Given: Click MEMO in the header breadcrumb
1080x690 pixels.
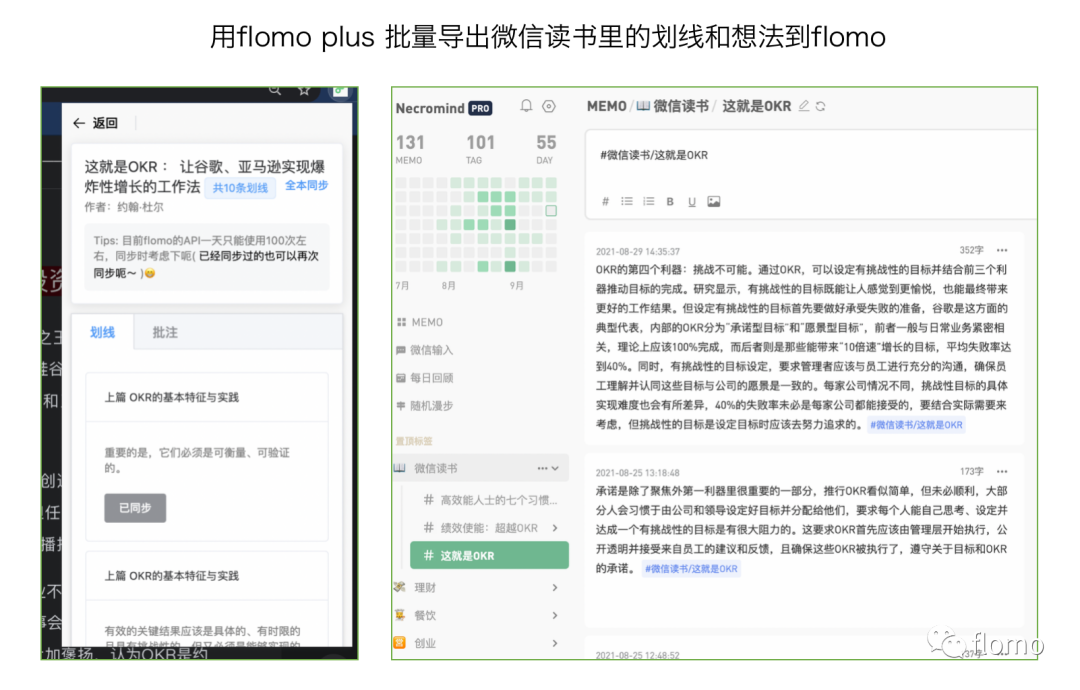Looking at the screenshot, I should (606, 106).
